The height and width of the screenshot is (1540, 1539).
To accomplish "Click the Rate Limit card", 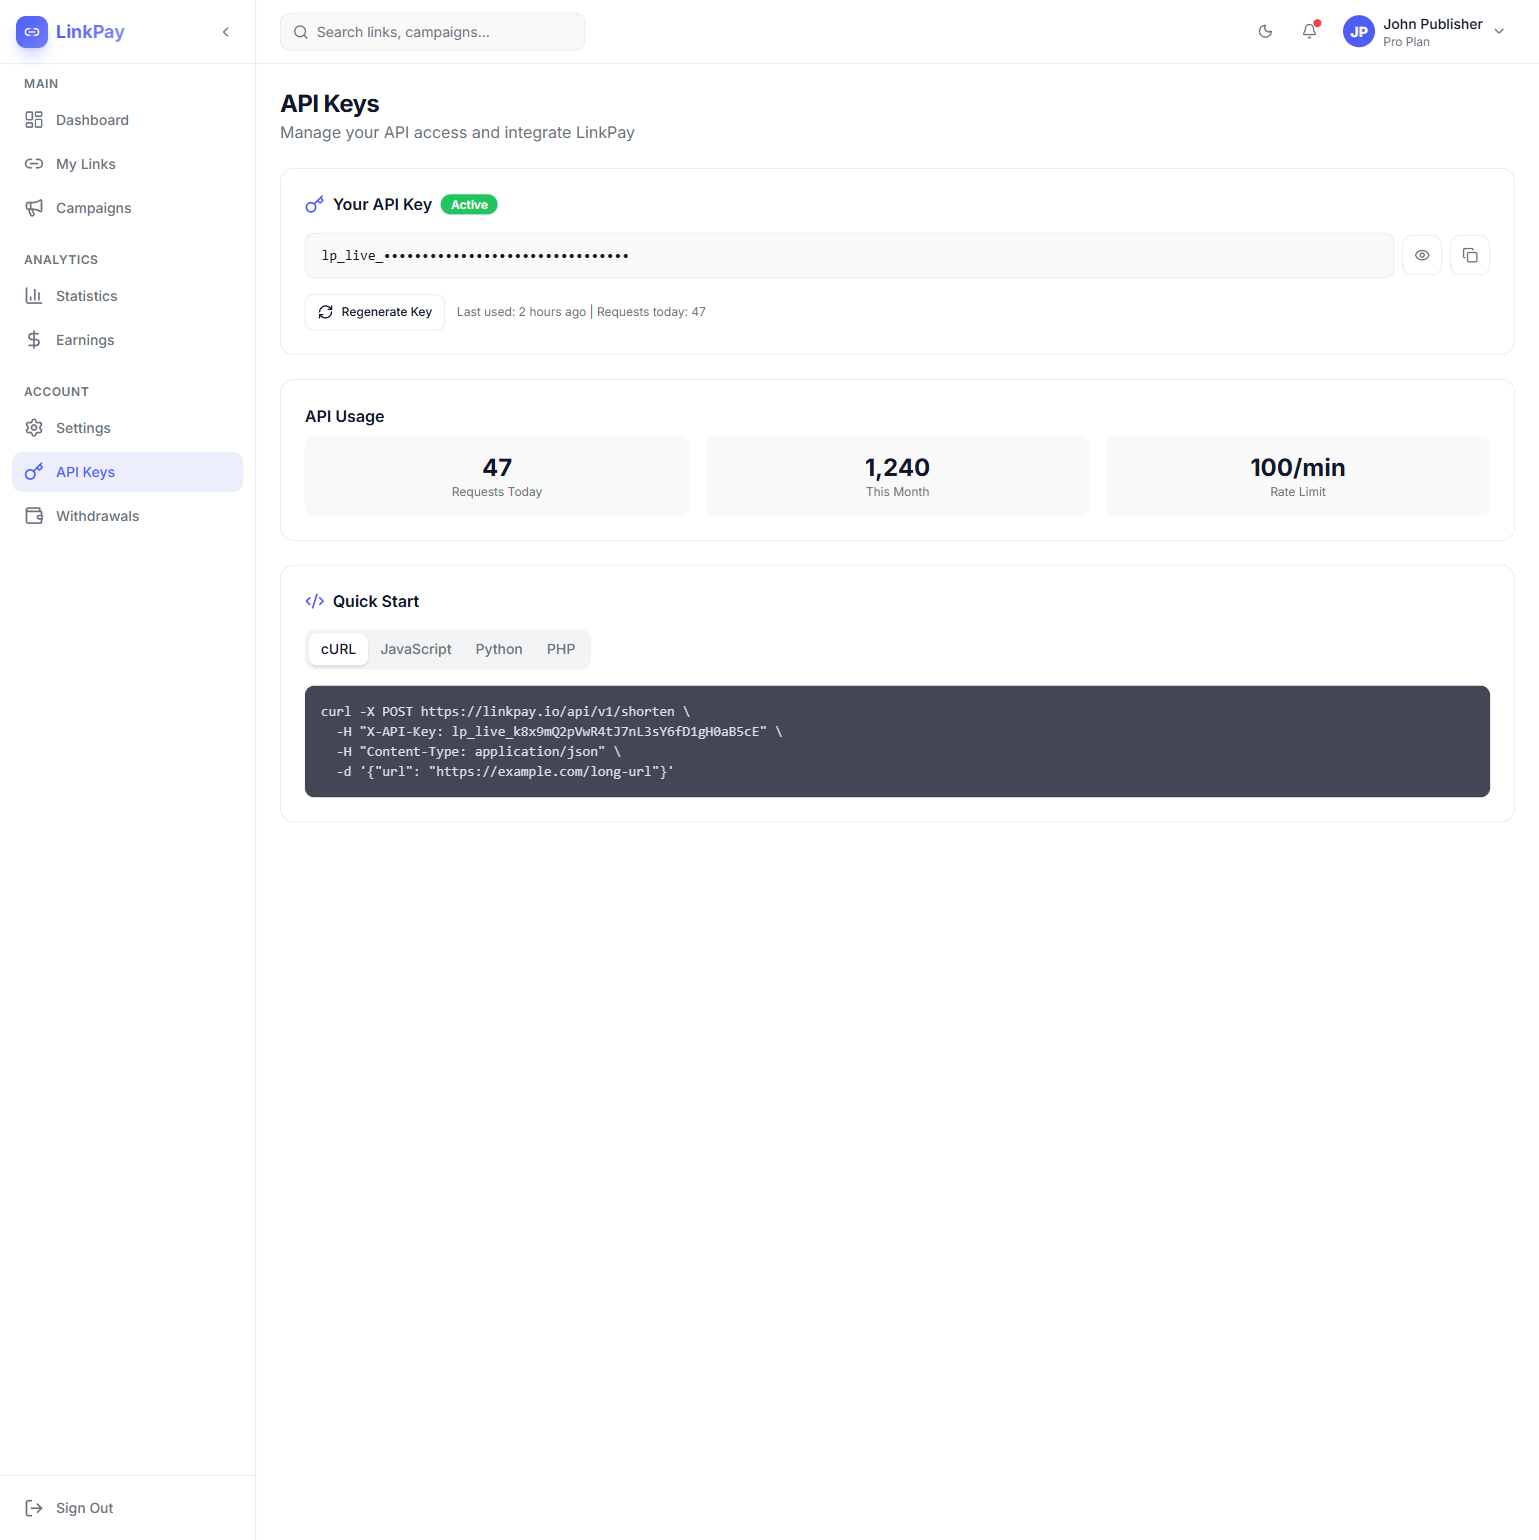I will click(1298, 476).
